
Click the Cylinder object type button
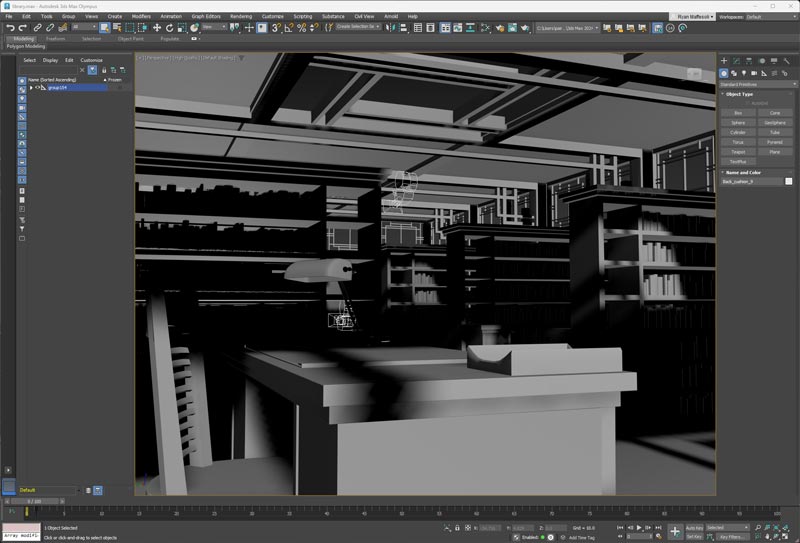[x=738, y=132]
